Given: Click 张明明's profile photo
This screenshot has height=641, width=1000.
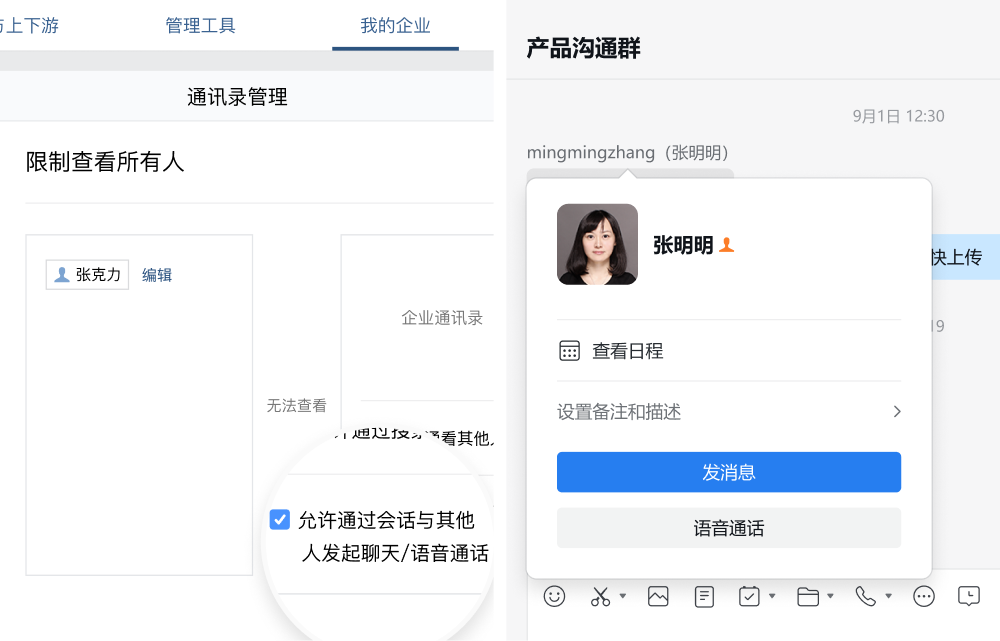Looking at the screenshot, I should click(598, 244).
